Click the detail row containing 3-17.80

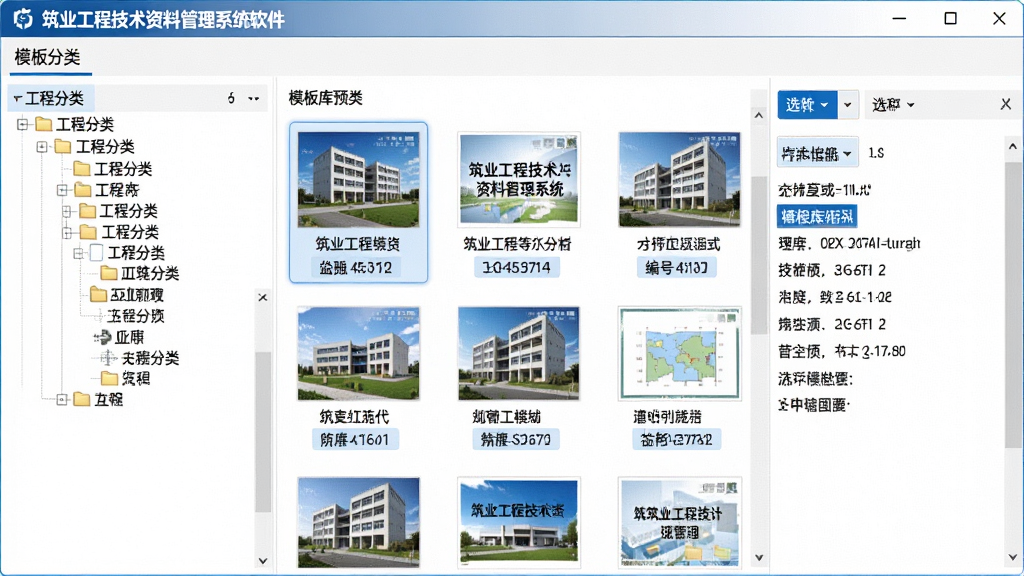coord(842,351)
